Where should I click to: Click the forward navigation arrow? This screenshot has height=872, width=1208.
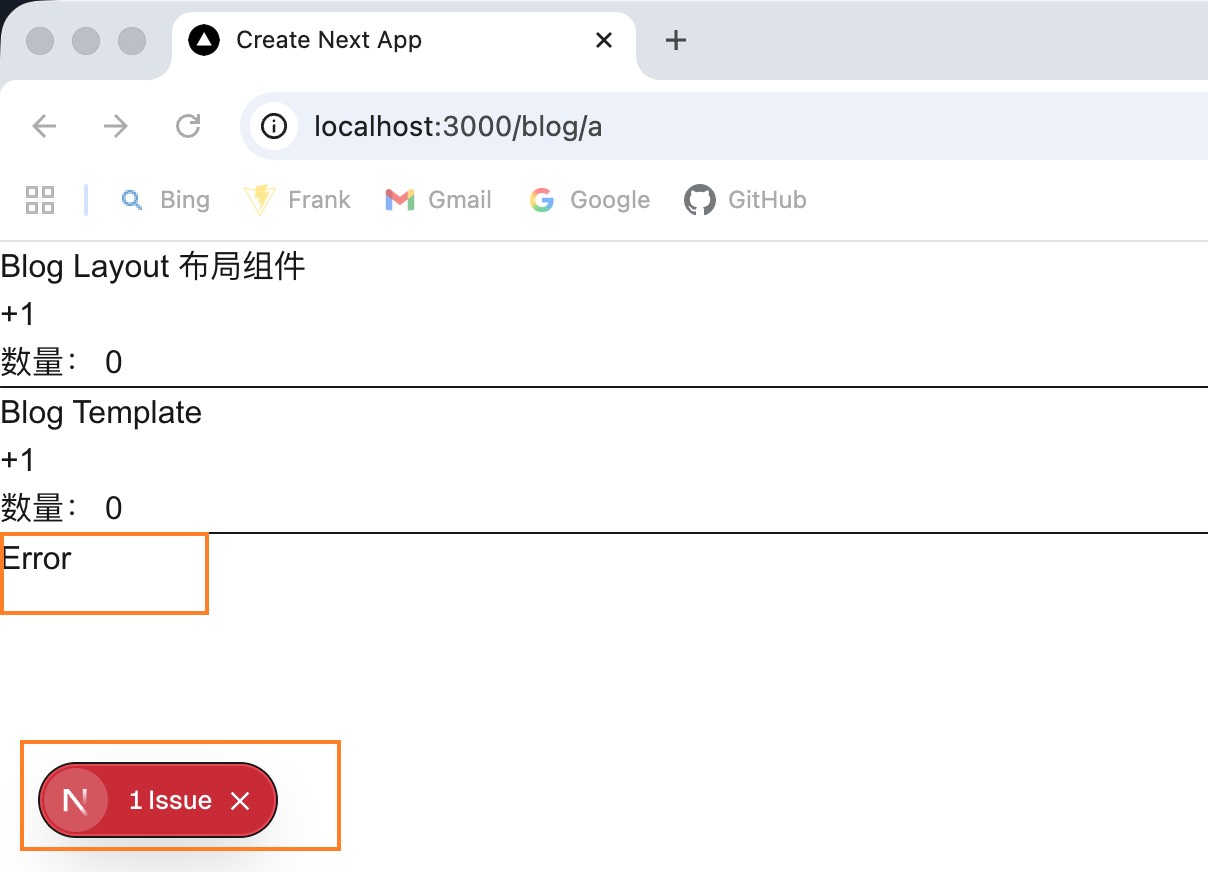[x=116, y=126]
